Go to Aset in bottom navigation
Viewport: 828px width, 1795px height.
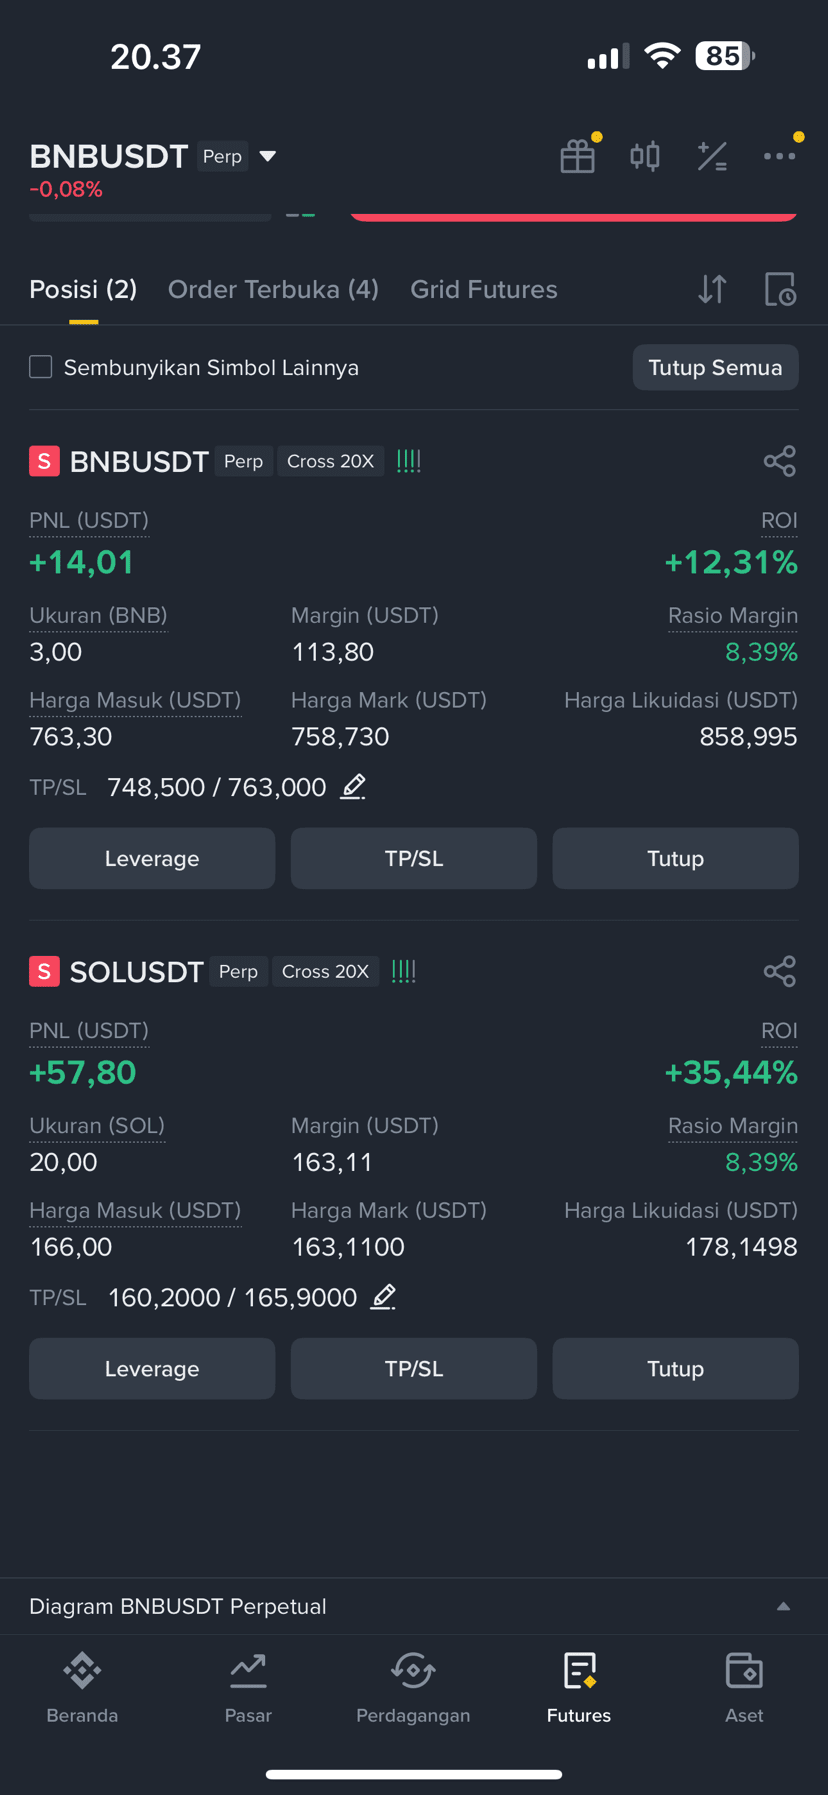744,1688
